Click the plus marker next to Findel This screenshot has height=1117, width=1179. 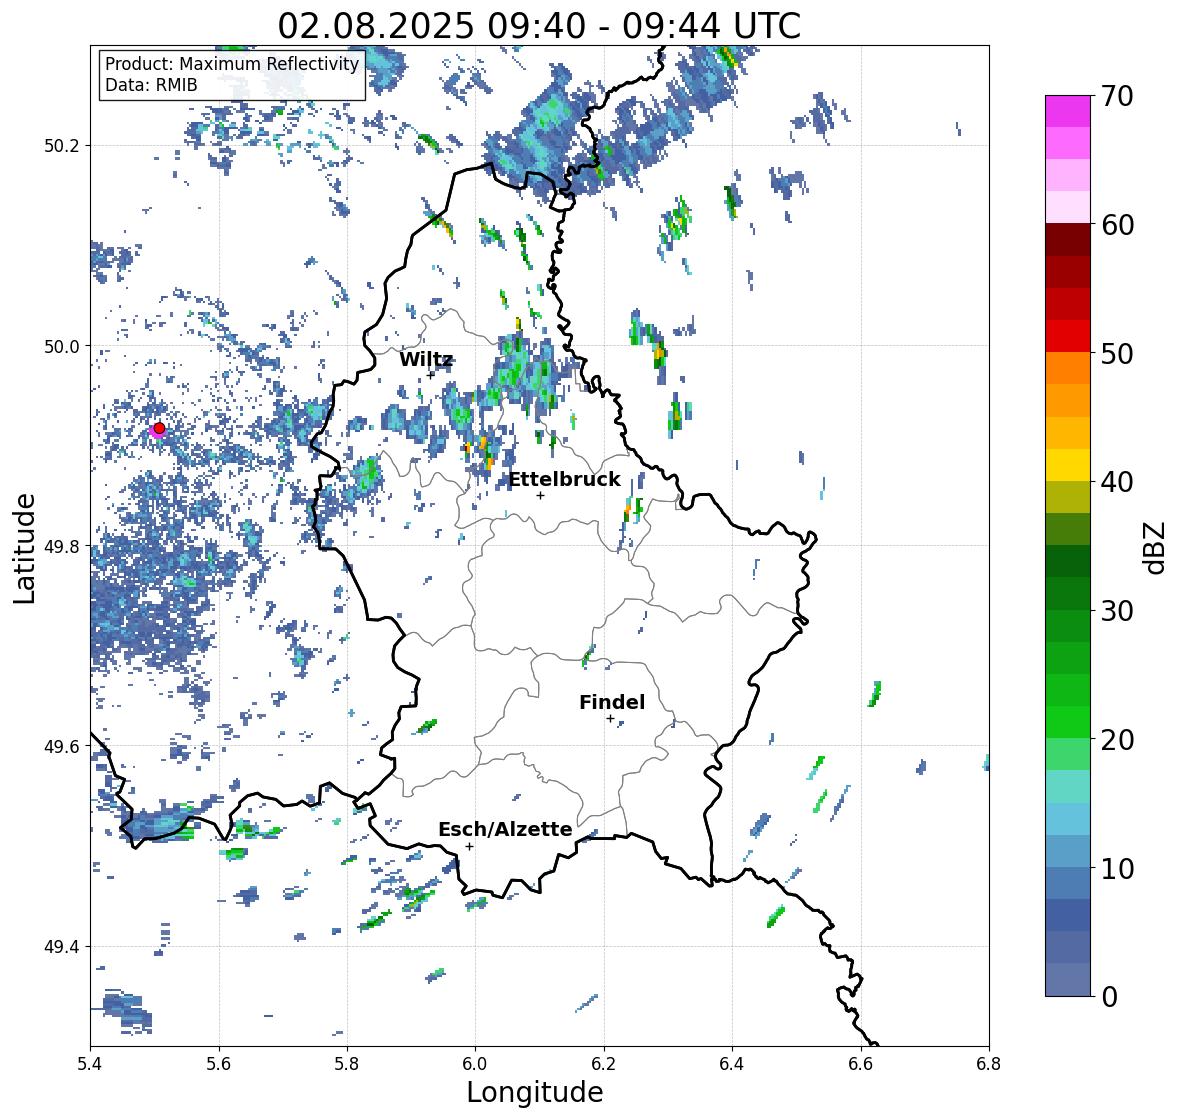pyautogui.click(x=611, y=719)
